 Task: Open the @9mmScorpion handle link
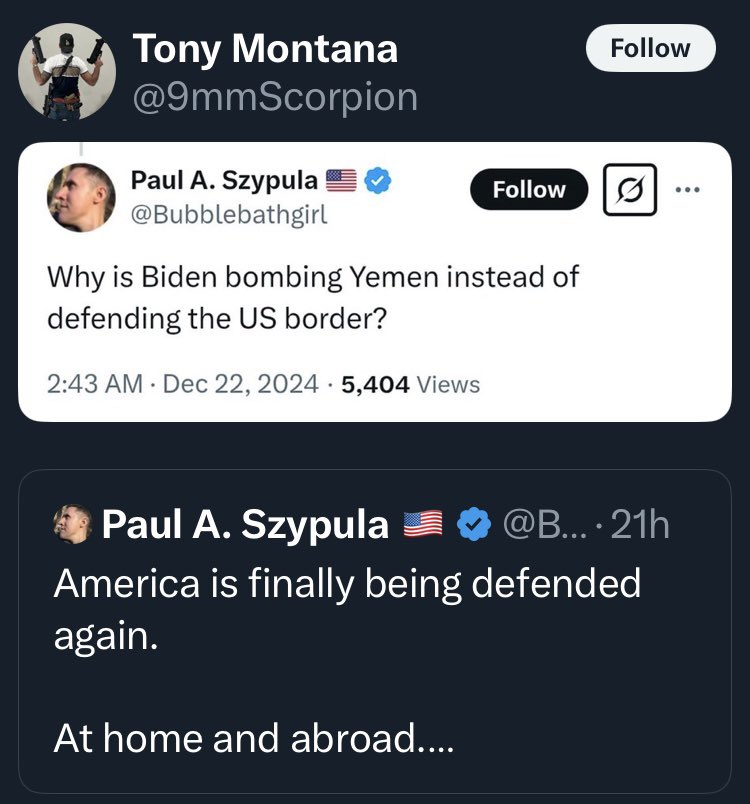(275, 96)
